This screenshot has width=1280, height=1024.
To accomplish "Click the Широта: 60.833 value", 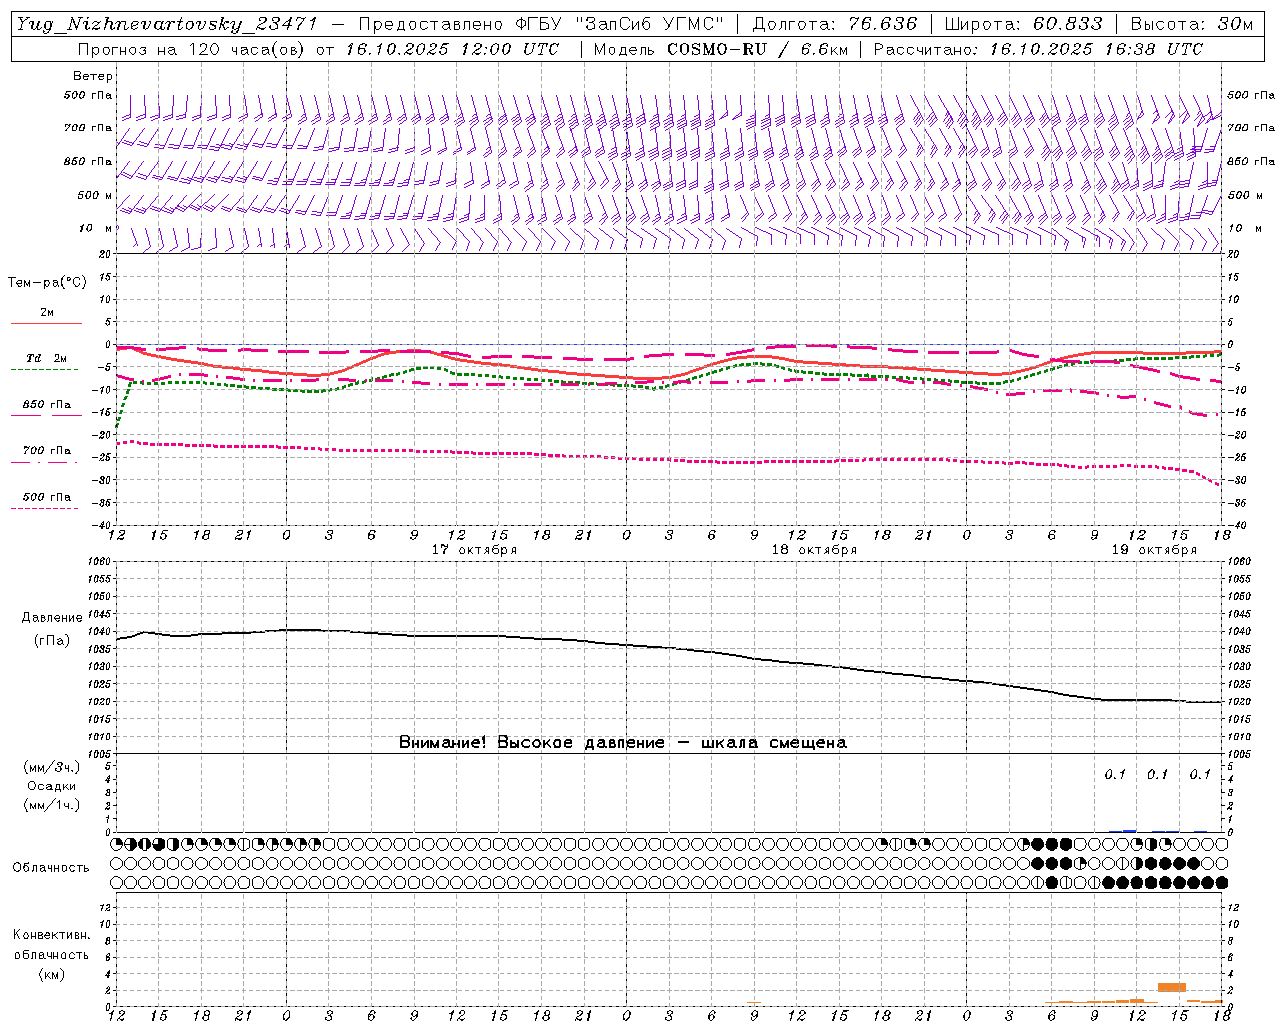I will (1023, 24).
